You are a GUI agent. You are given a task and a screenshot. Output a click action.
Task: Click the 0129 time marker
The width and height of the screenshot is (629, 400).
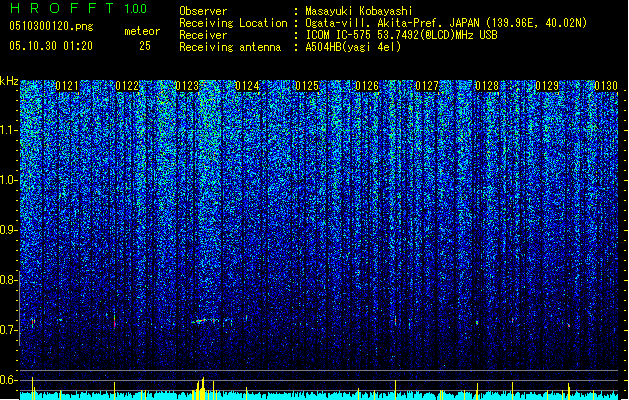coord(547,86)
